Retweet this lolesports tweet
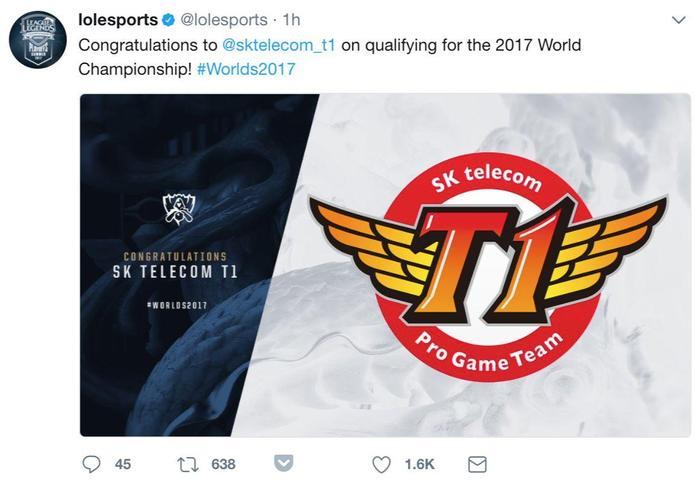 pyautogui.click(x=188, y=464)
